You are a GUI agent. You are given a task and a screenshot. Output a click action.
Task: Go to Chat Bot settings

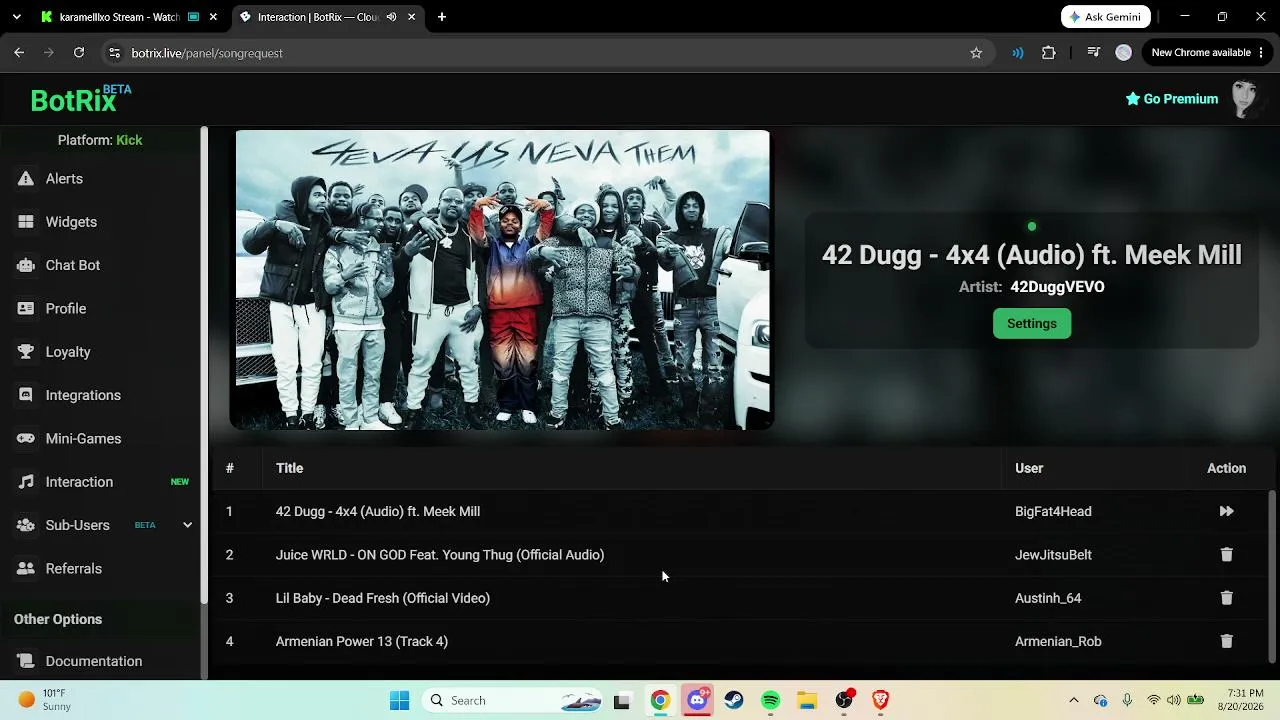pyautogui.click(x=73, y=265)
